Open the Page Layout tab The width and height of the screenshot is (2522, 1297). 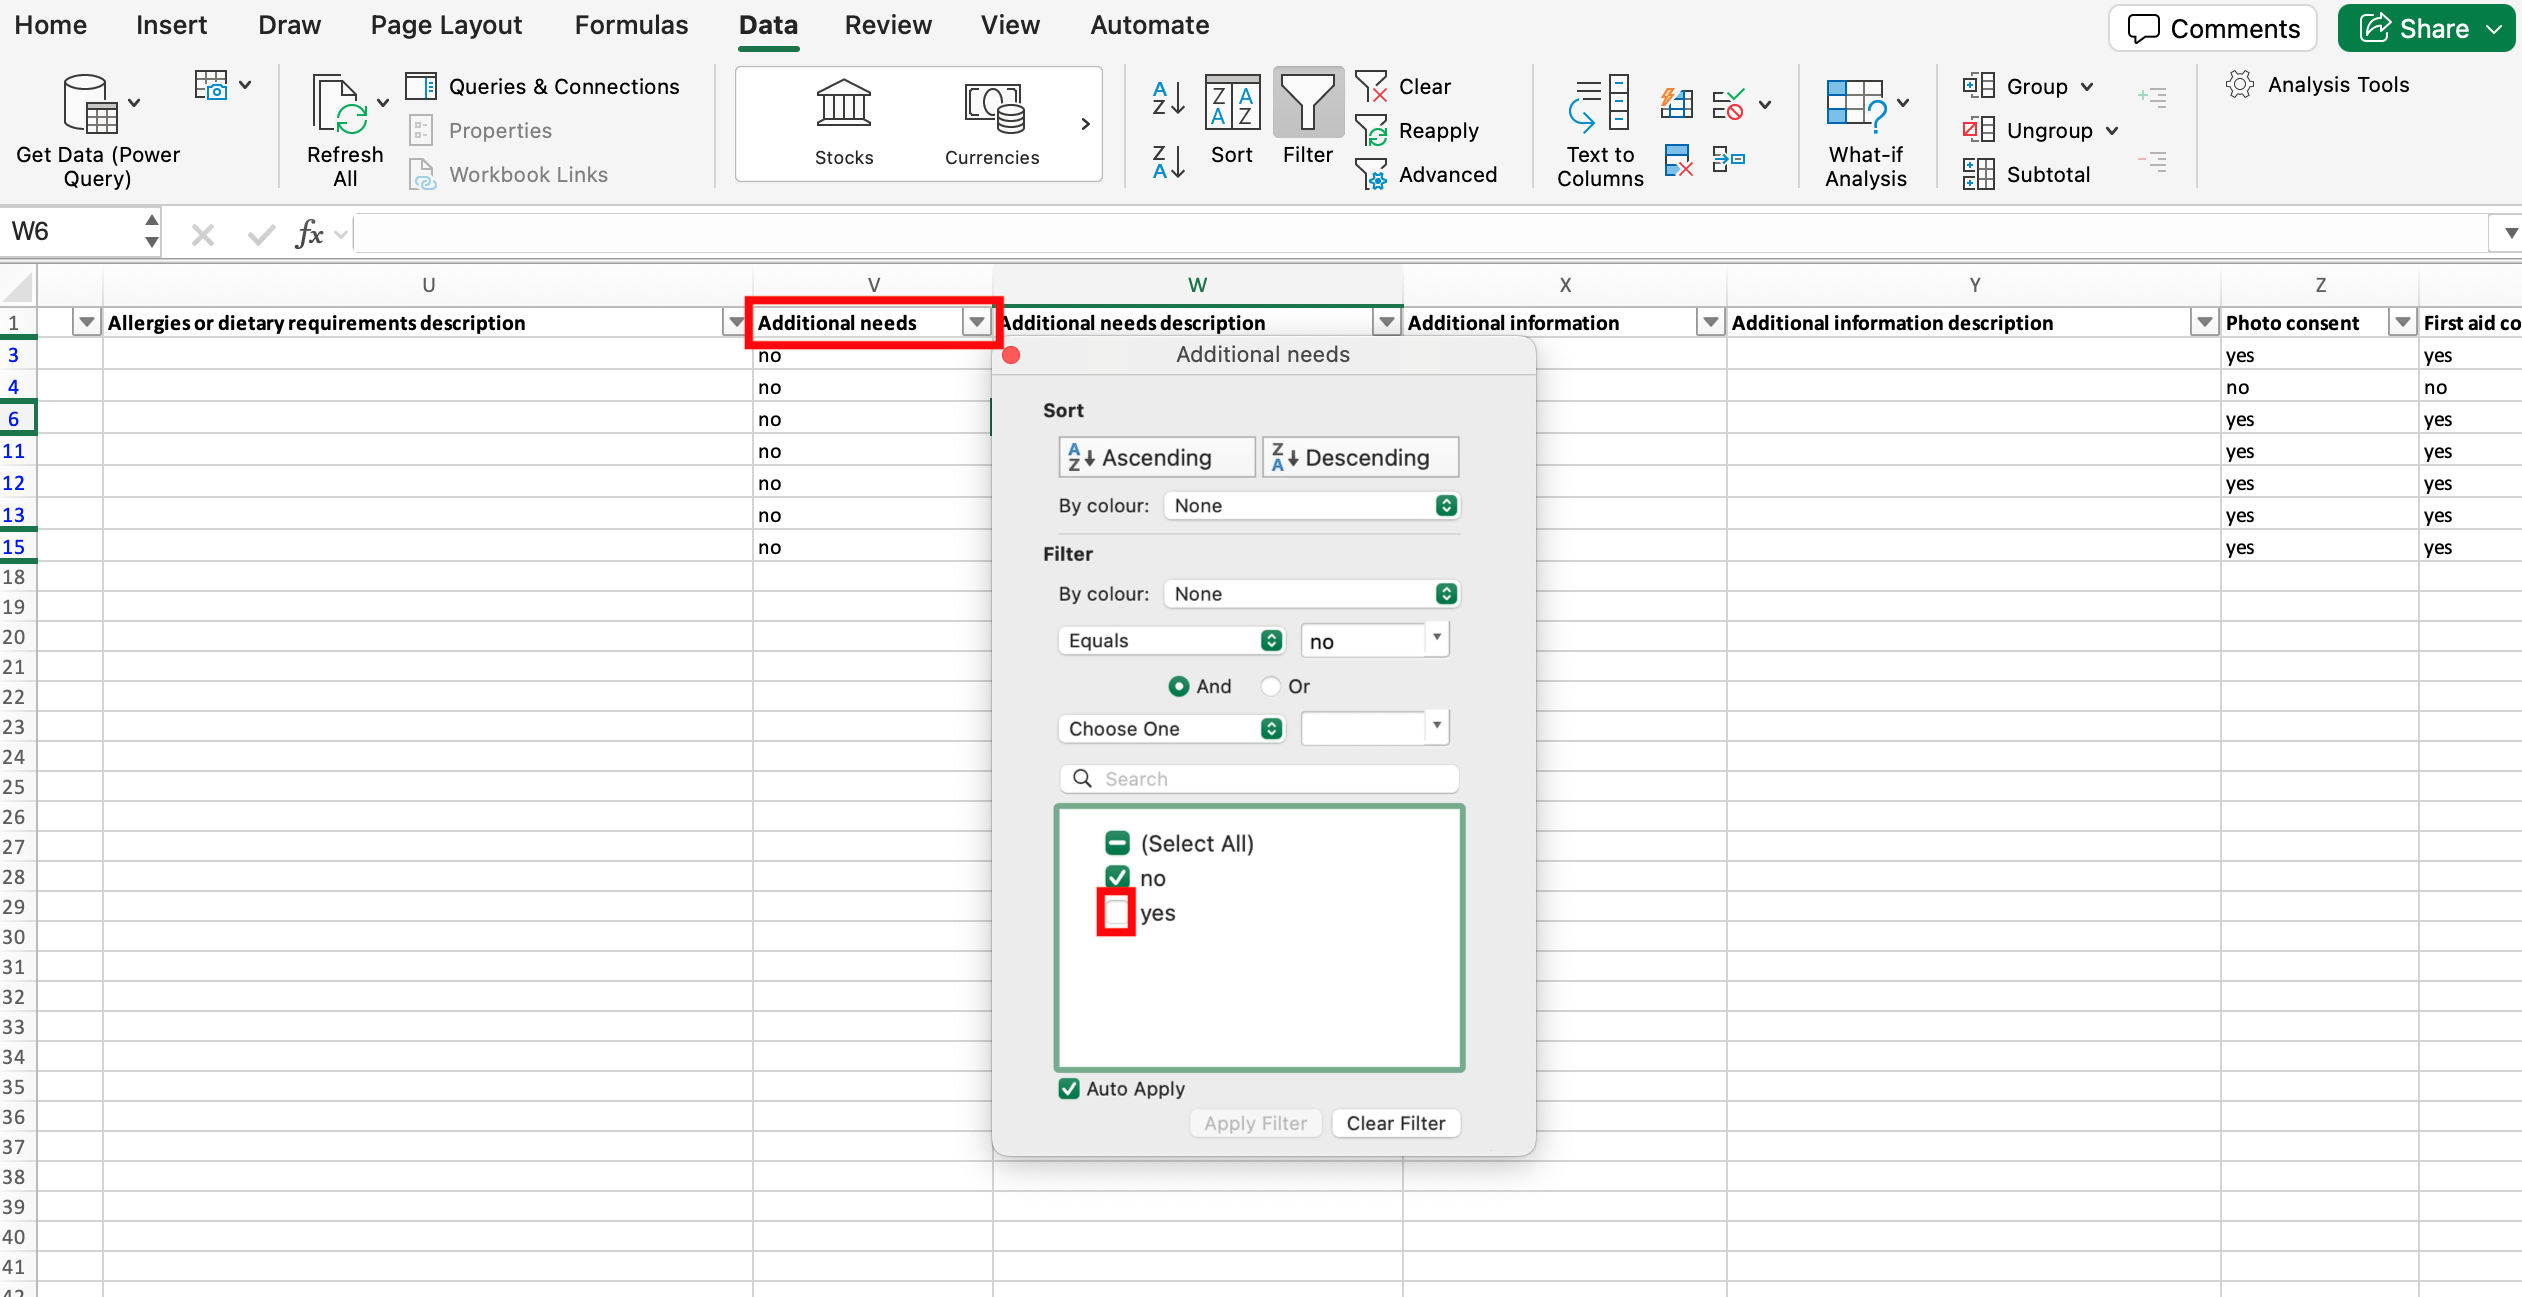tap(446, 26)
